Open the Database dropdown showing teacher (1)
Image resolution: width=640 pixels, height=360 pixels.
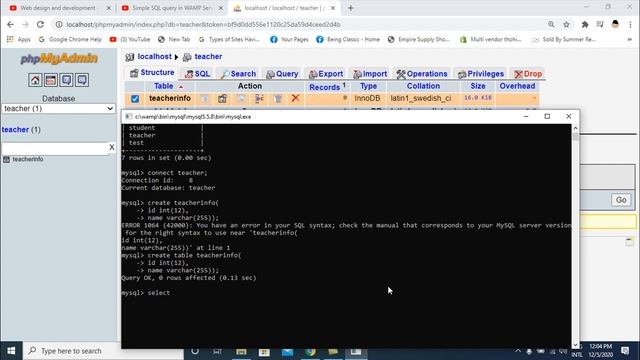pyautogui.click(x=58, y=109)
